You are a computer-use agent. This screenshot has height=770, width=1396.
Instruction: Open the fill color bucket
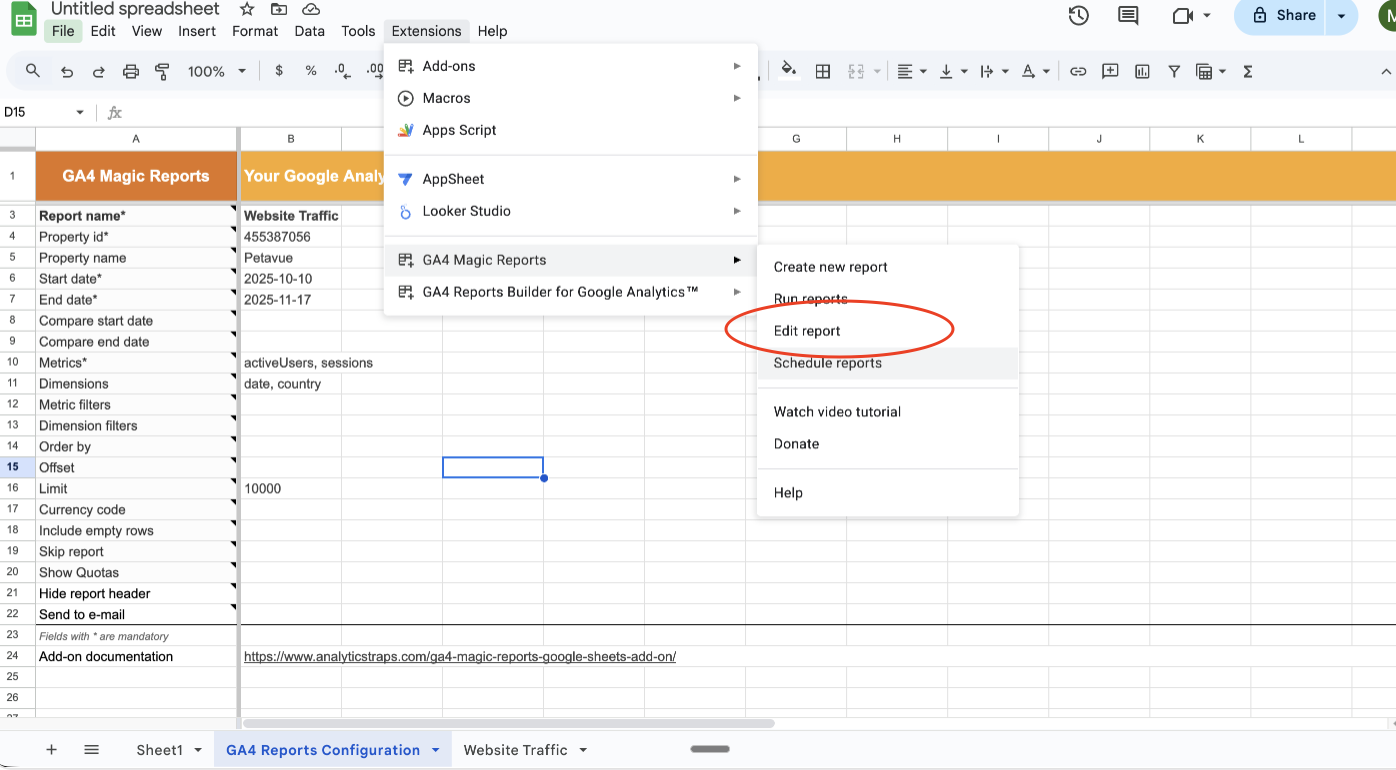click(x=789, y=71)
